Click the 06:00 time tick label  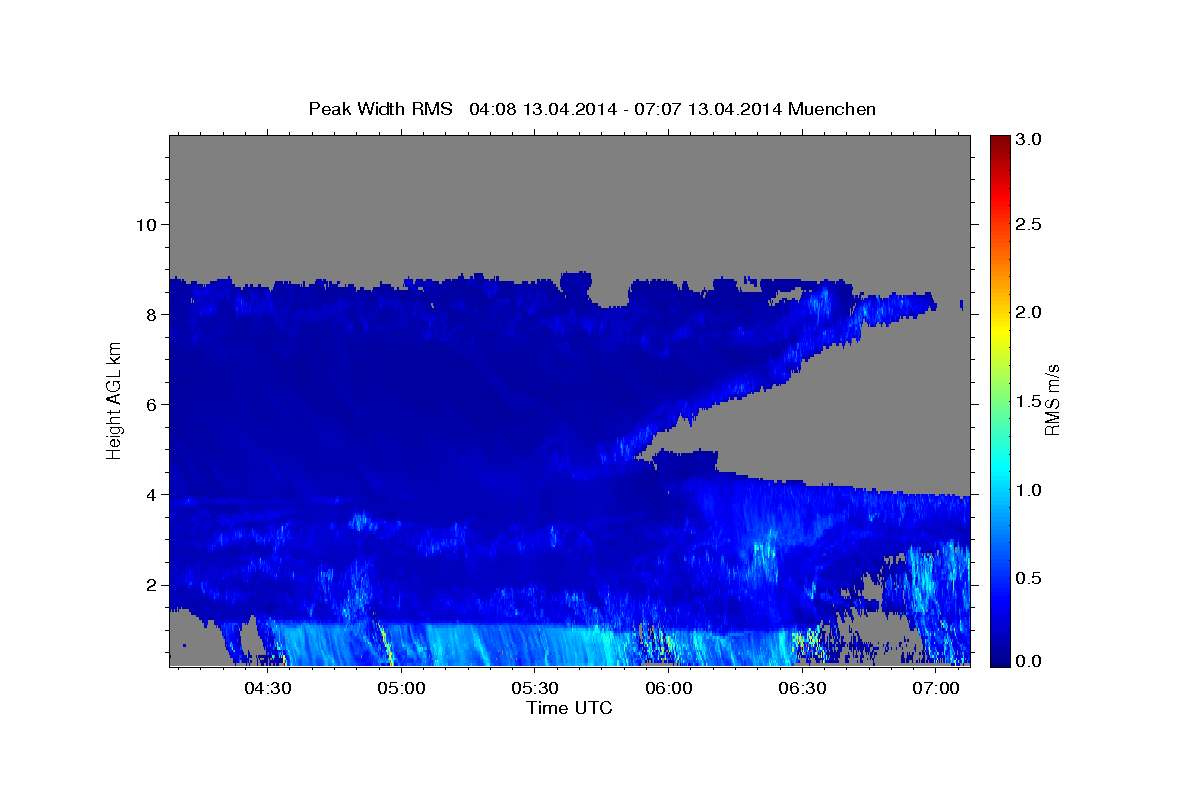click(669, 689)
